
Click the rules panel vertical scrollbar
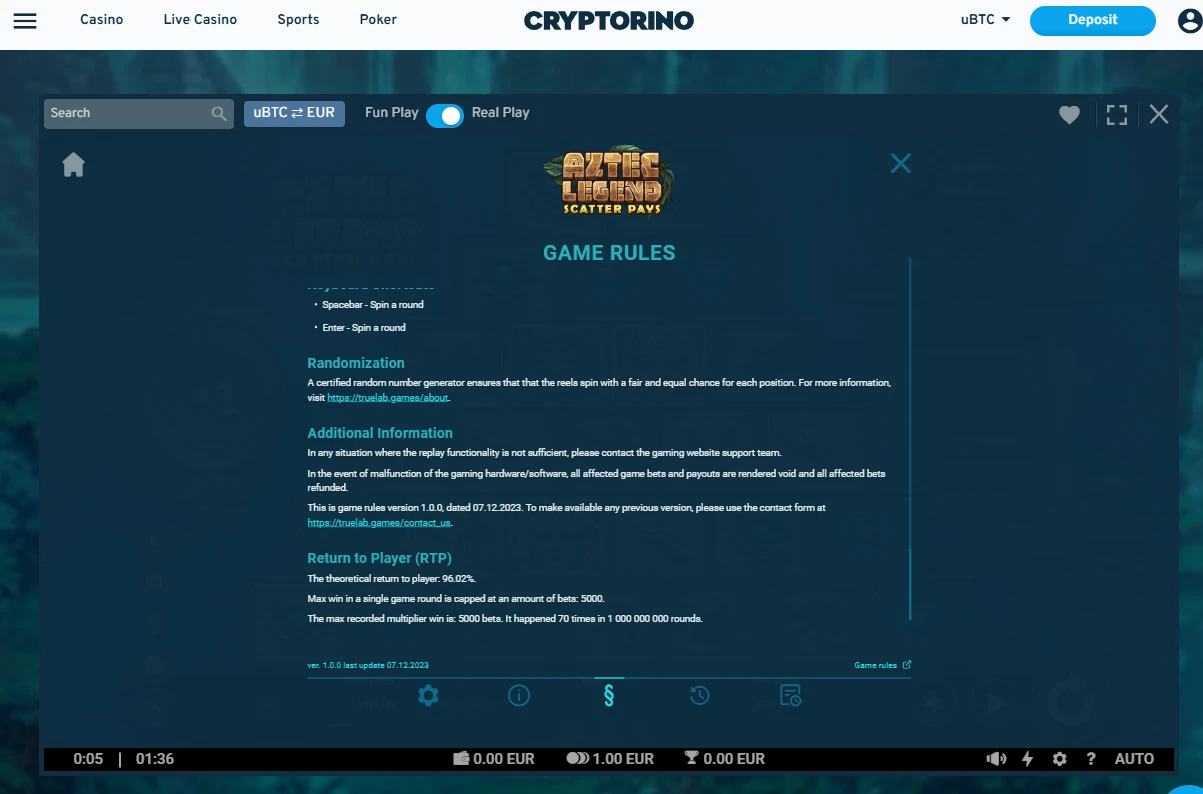(910, 584)
